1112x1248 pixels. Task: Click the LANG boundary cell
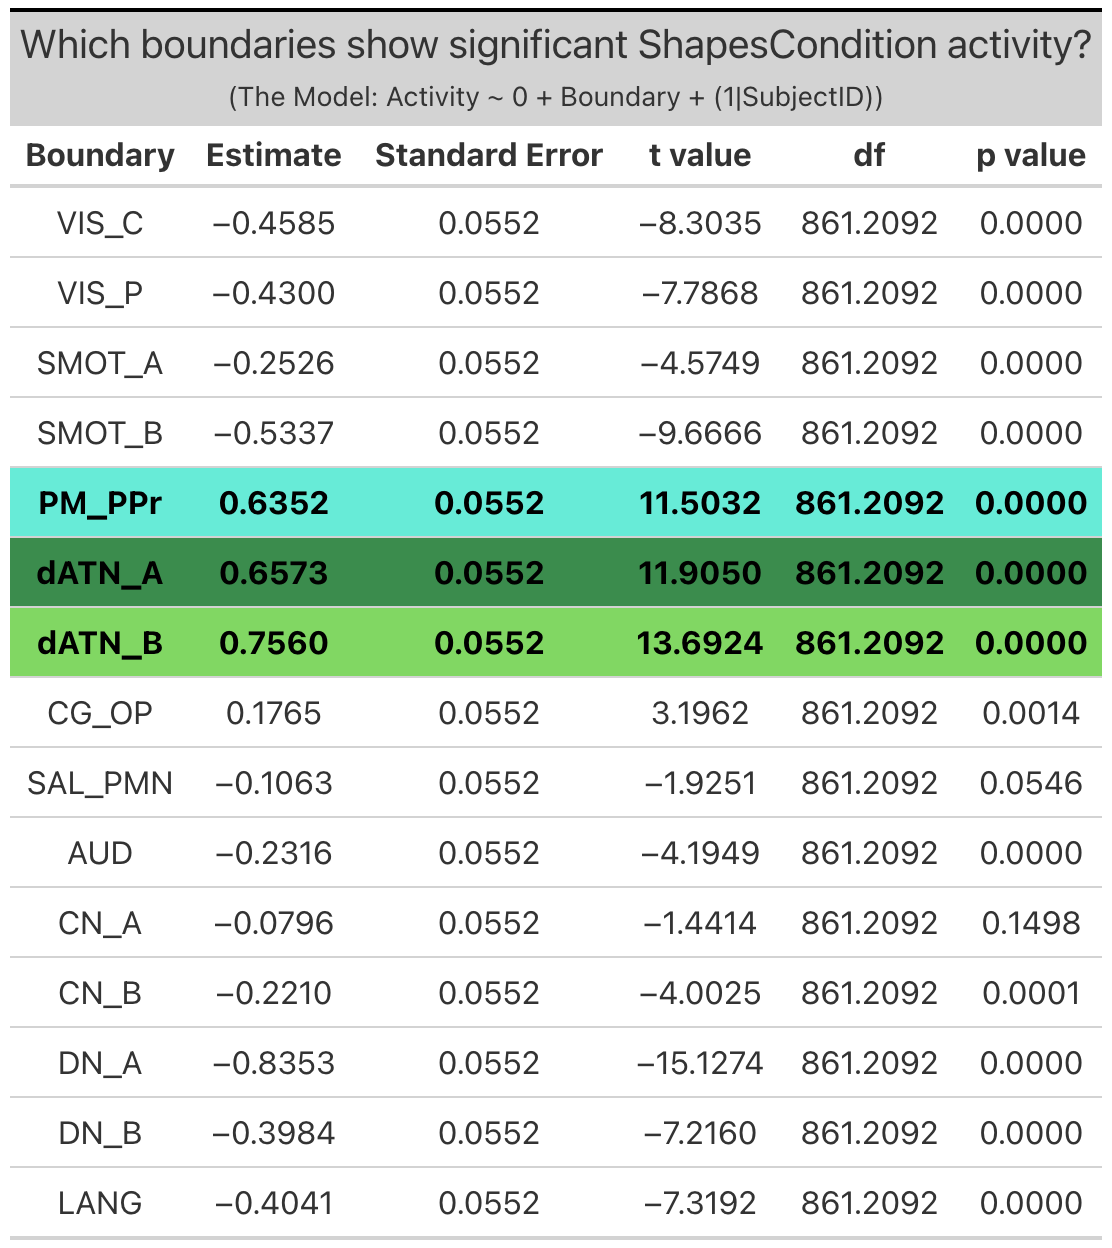point(100,1203)
